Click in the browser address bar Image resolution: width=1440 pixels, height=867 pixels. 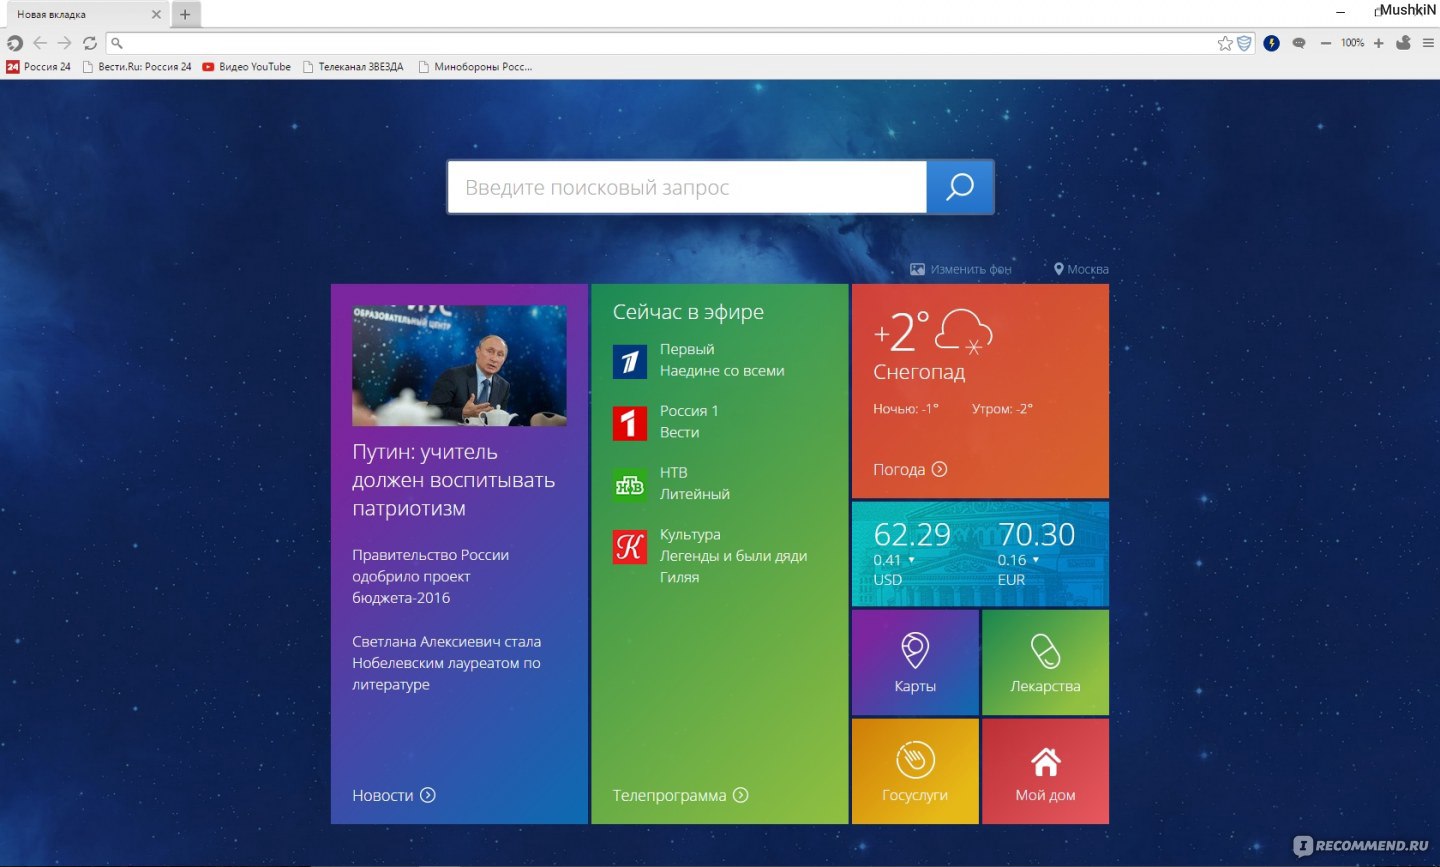click(660, 43)
